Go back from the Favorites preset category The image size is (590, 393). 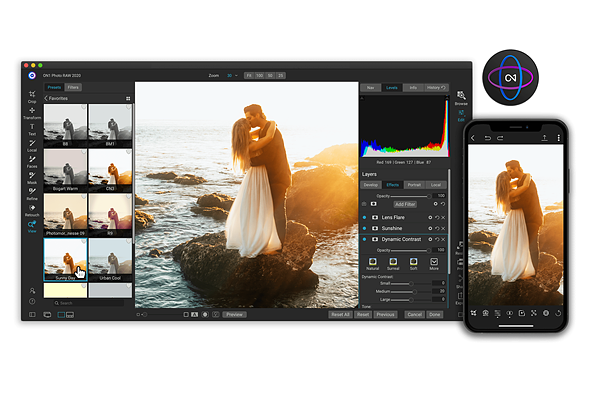(x=46, y=98)
